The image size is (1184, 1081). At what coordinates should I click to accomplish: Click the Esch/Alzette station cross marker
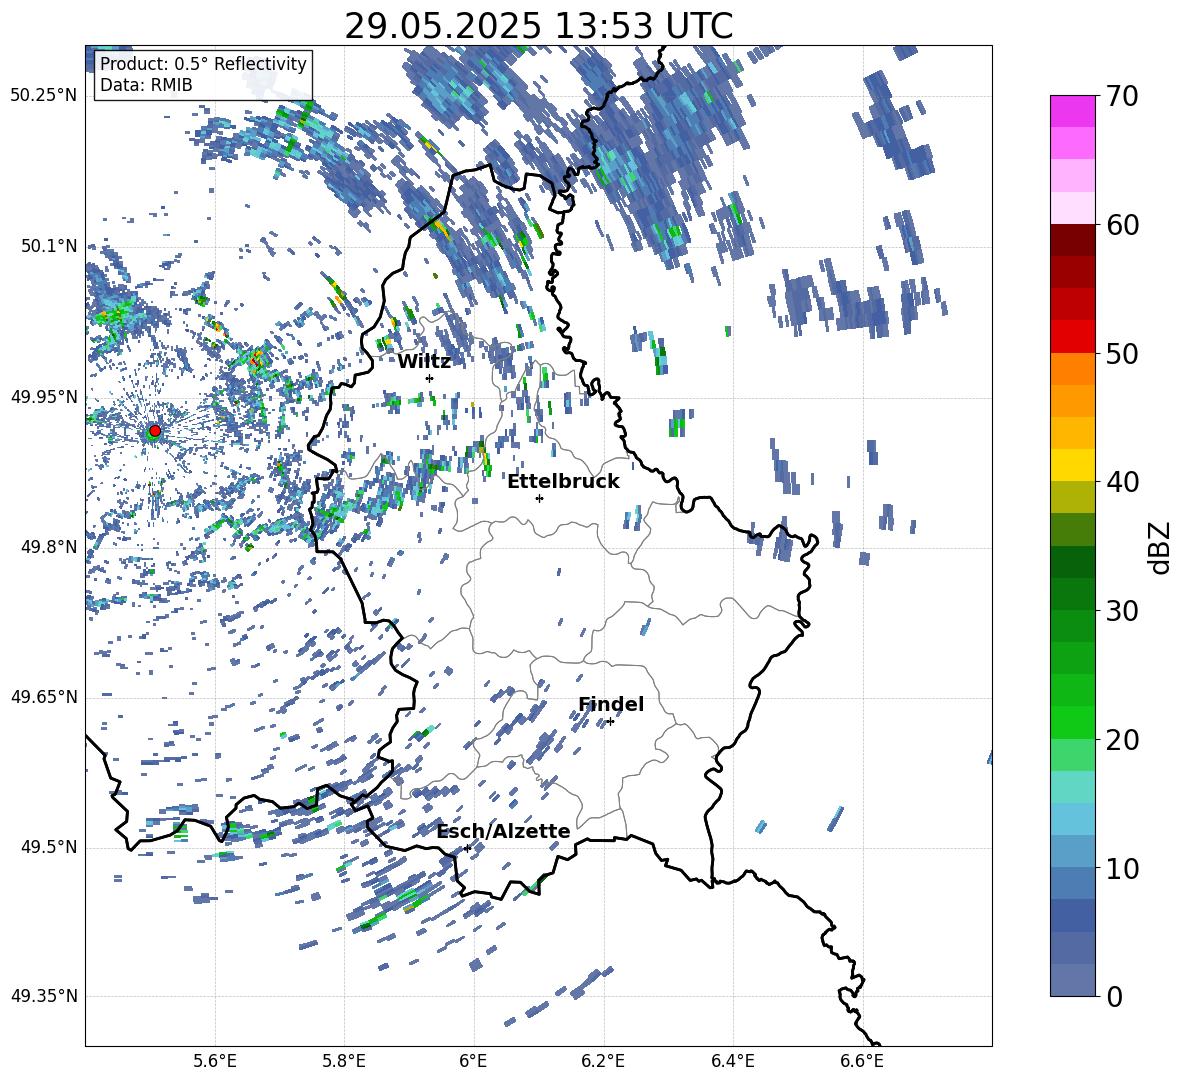467,848
